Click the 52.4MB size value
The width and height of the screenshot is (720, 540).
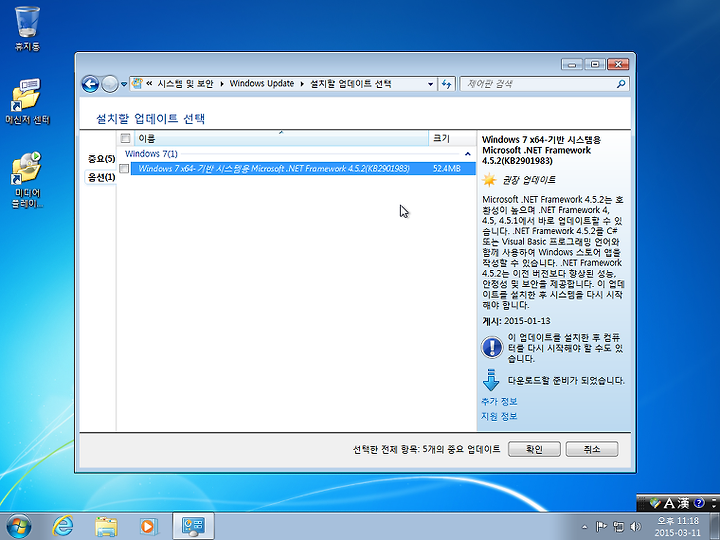point(446,169)
